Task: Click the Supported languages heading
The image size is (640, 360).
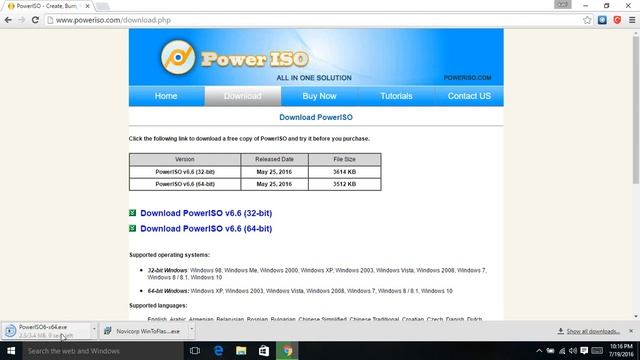Action: pyautogui.click(x=158, y=305)
